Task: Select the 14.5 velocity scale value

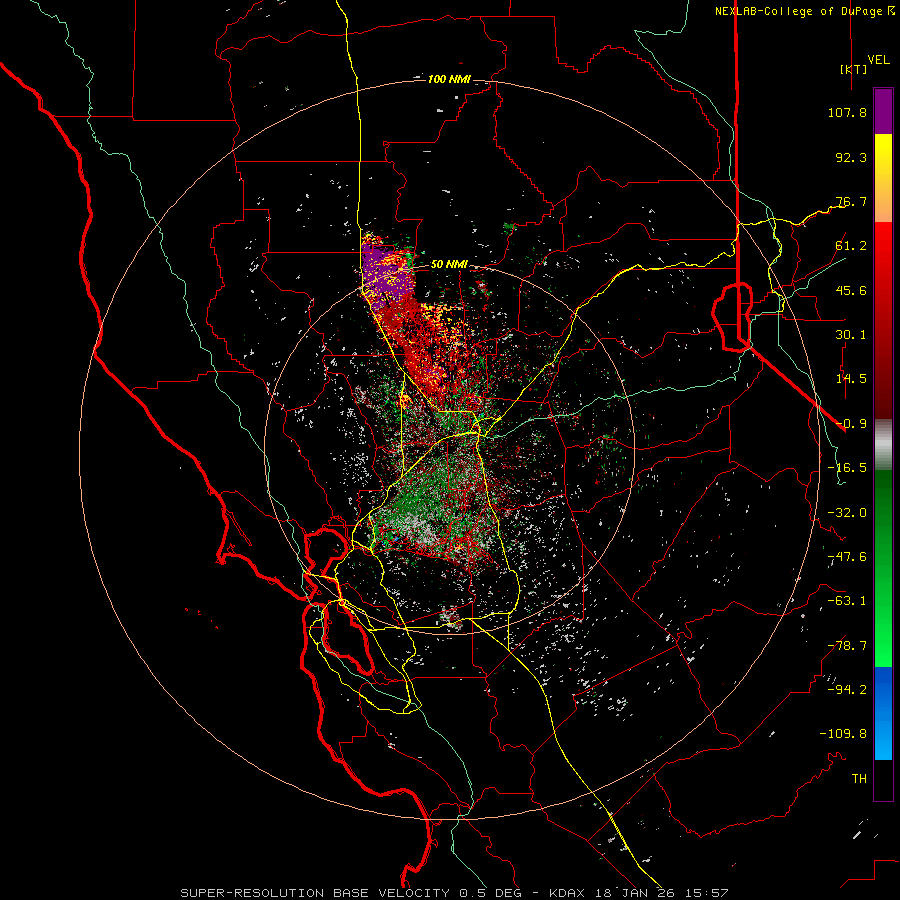Action: click(x=851, y=379)
